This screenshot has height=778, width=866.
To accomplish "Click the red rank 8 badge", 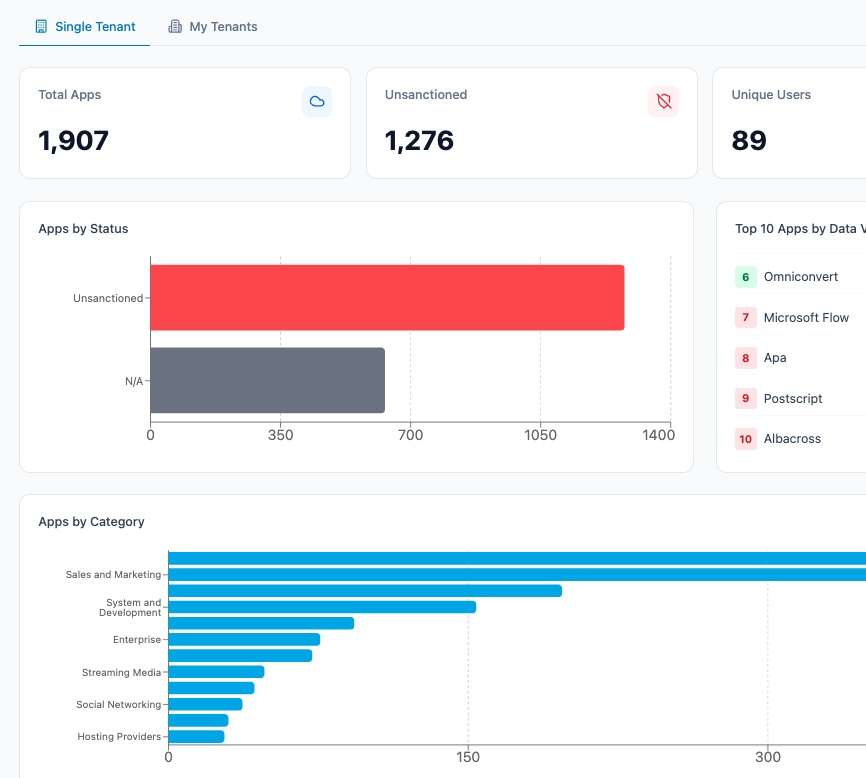I will 746,358.
